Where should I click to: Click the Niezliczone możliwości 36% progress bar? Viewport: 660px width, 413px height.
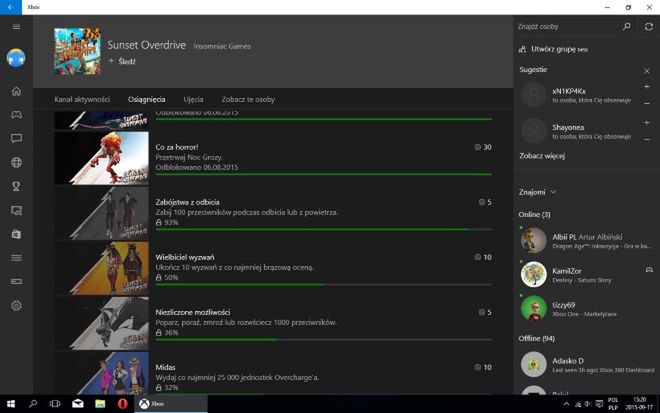coord(323,340)
